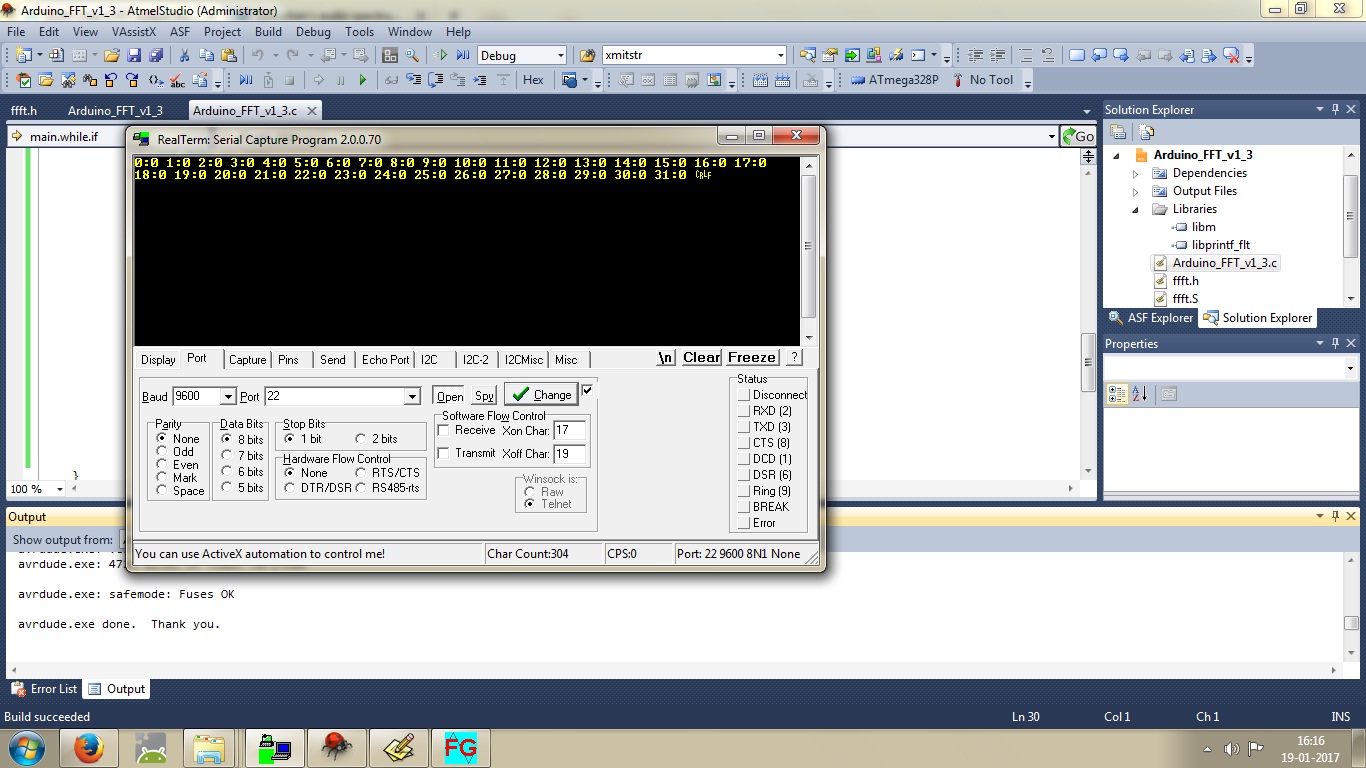This screenshot has width=1366, height=768.
Task: Open the Build menu
Action: pos(268,32)
